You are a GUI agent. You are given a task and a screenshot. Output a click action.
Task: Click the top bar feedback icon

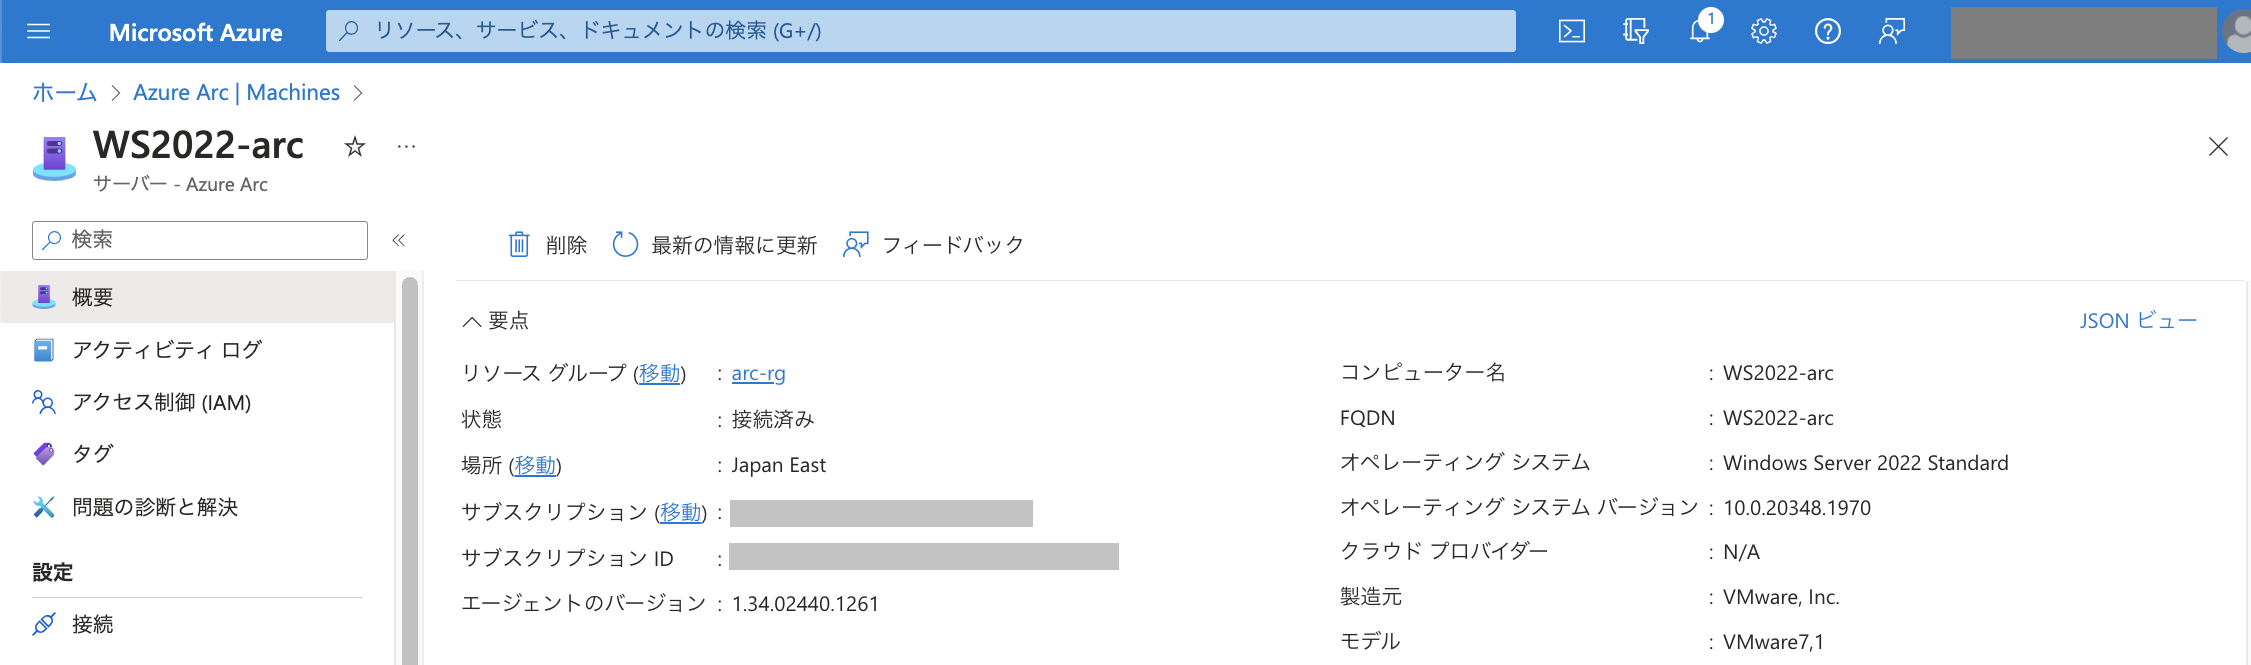(x=1891, y=32)
